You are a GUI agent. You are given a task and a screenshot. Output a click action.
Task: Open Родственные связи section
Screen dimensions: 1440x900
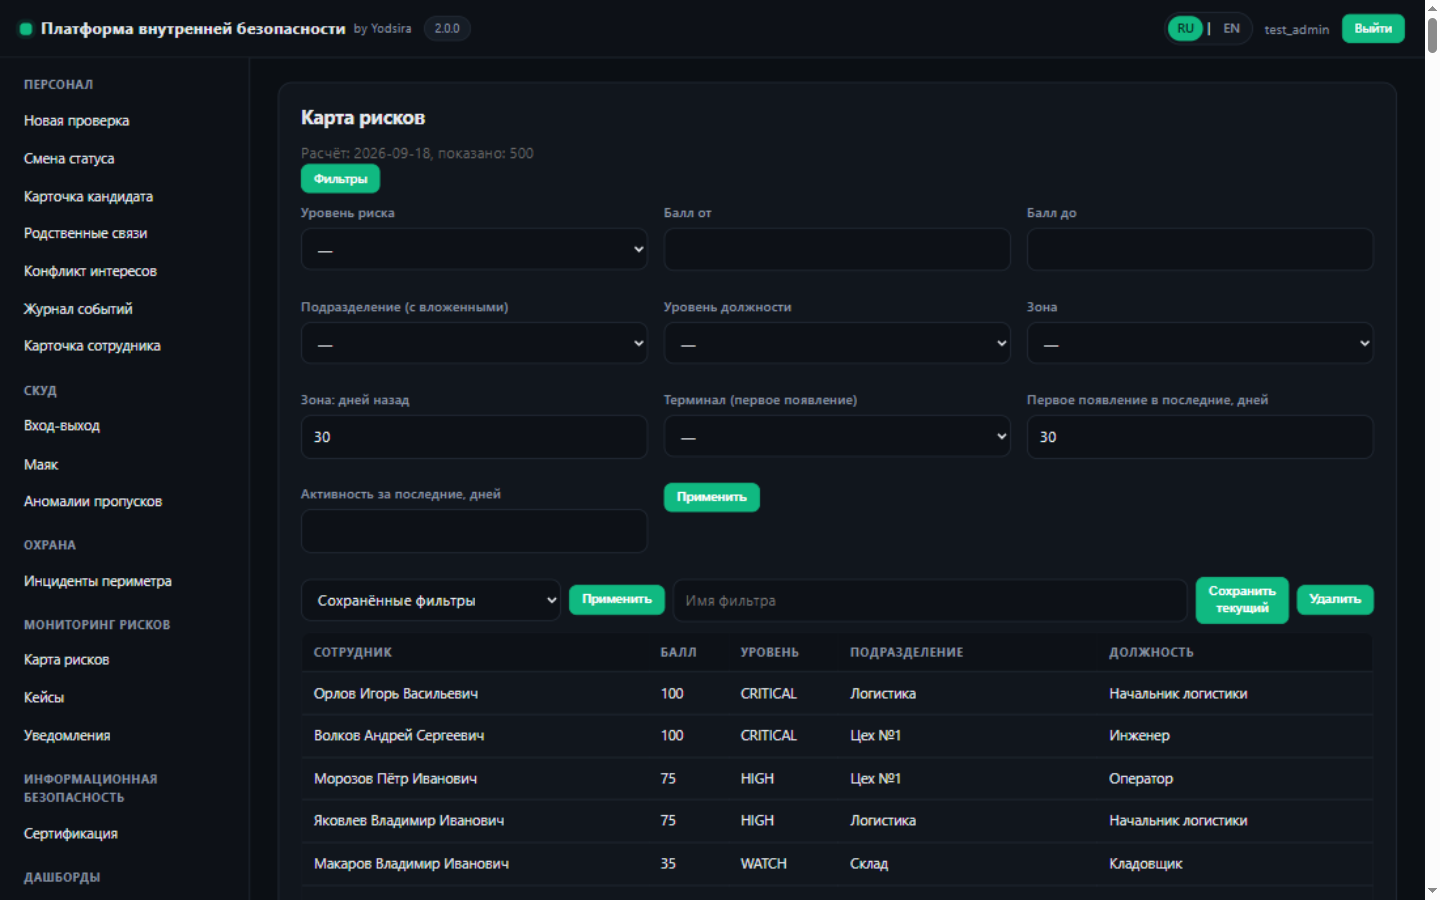85,233
